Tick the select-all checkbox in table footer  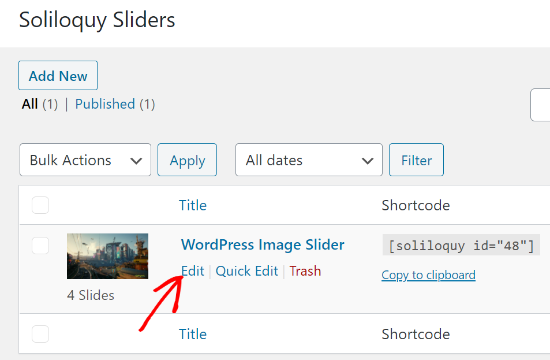[40, 334]
